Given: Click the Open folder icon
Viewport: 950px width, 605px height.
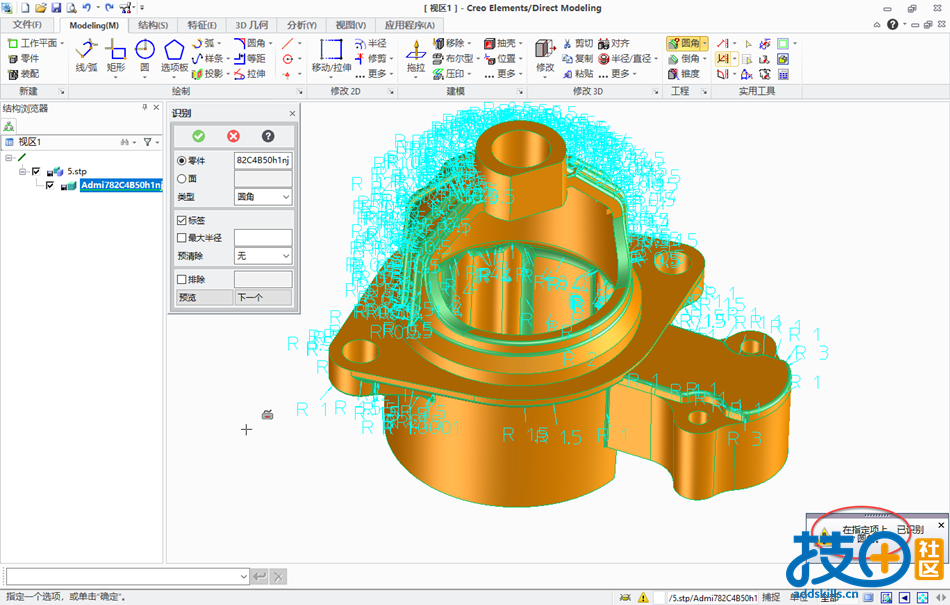Looking at the screenshot, I should pos(41,8).
